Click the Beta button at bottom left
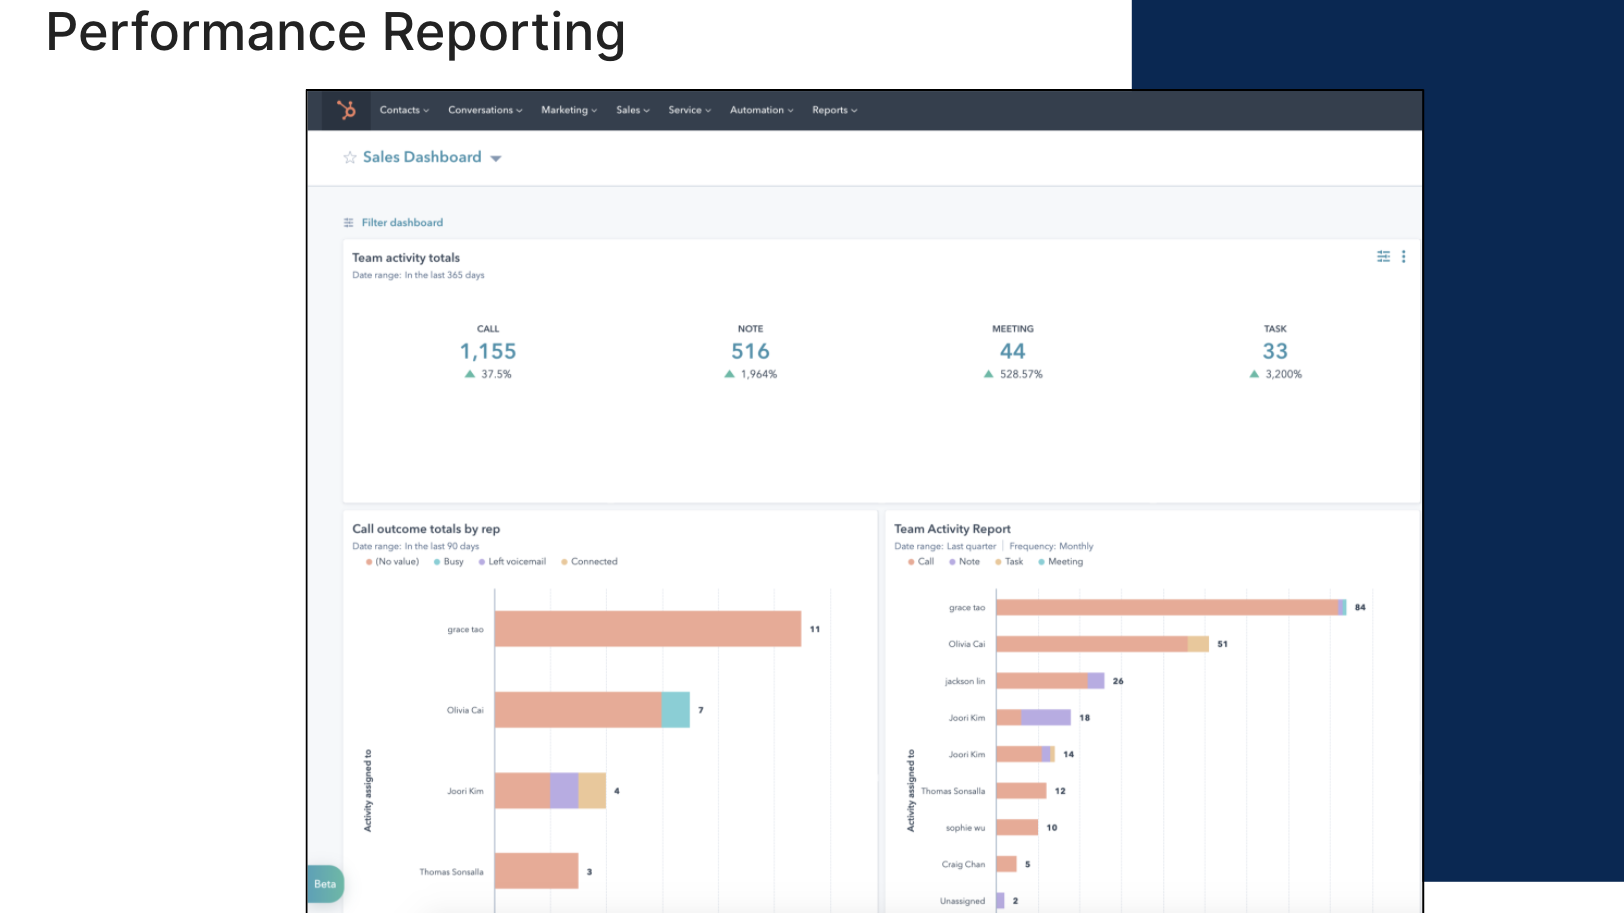 tap(324, 884)
